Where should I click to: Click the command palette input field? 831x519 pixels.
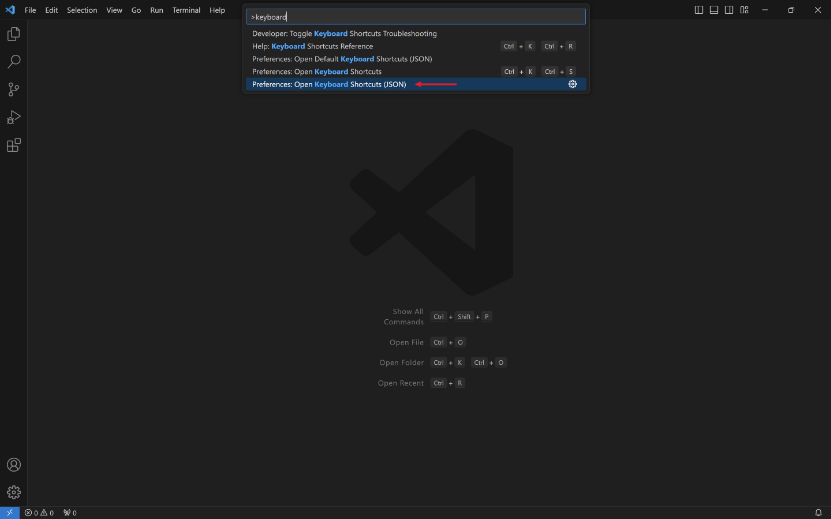coord(416,17)
